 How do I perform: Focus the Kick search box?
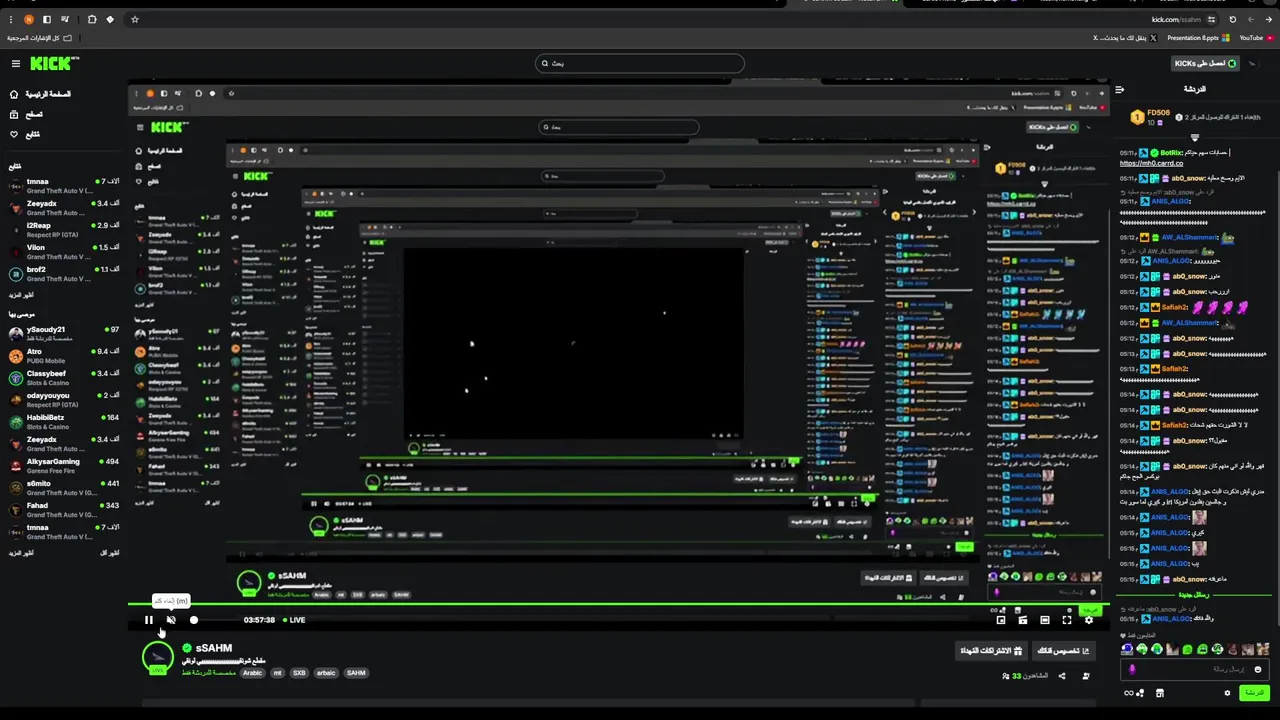point(640,64)
